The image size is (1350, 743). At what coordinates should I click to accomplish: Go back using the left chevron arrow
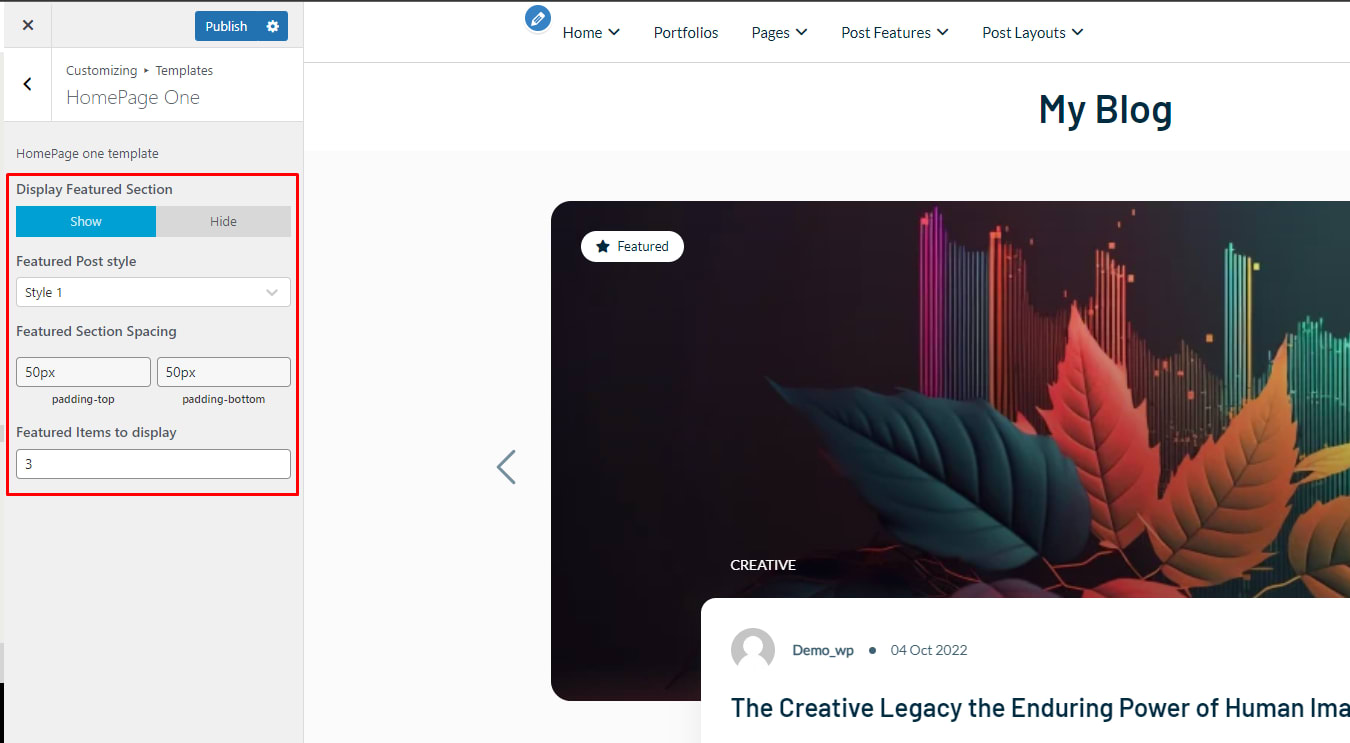point(27,85)
